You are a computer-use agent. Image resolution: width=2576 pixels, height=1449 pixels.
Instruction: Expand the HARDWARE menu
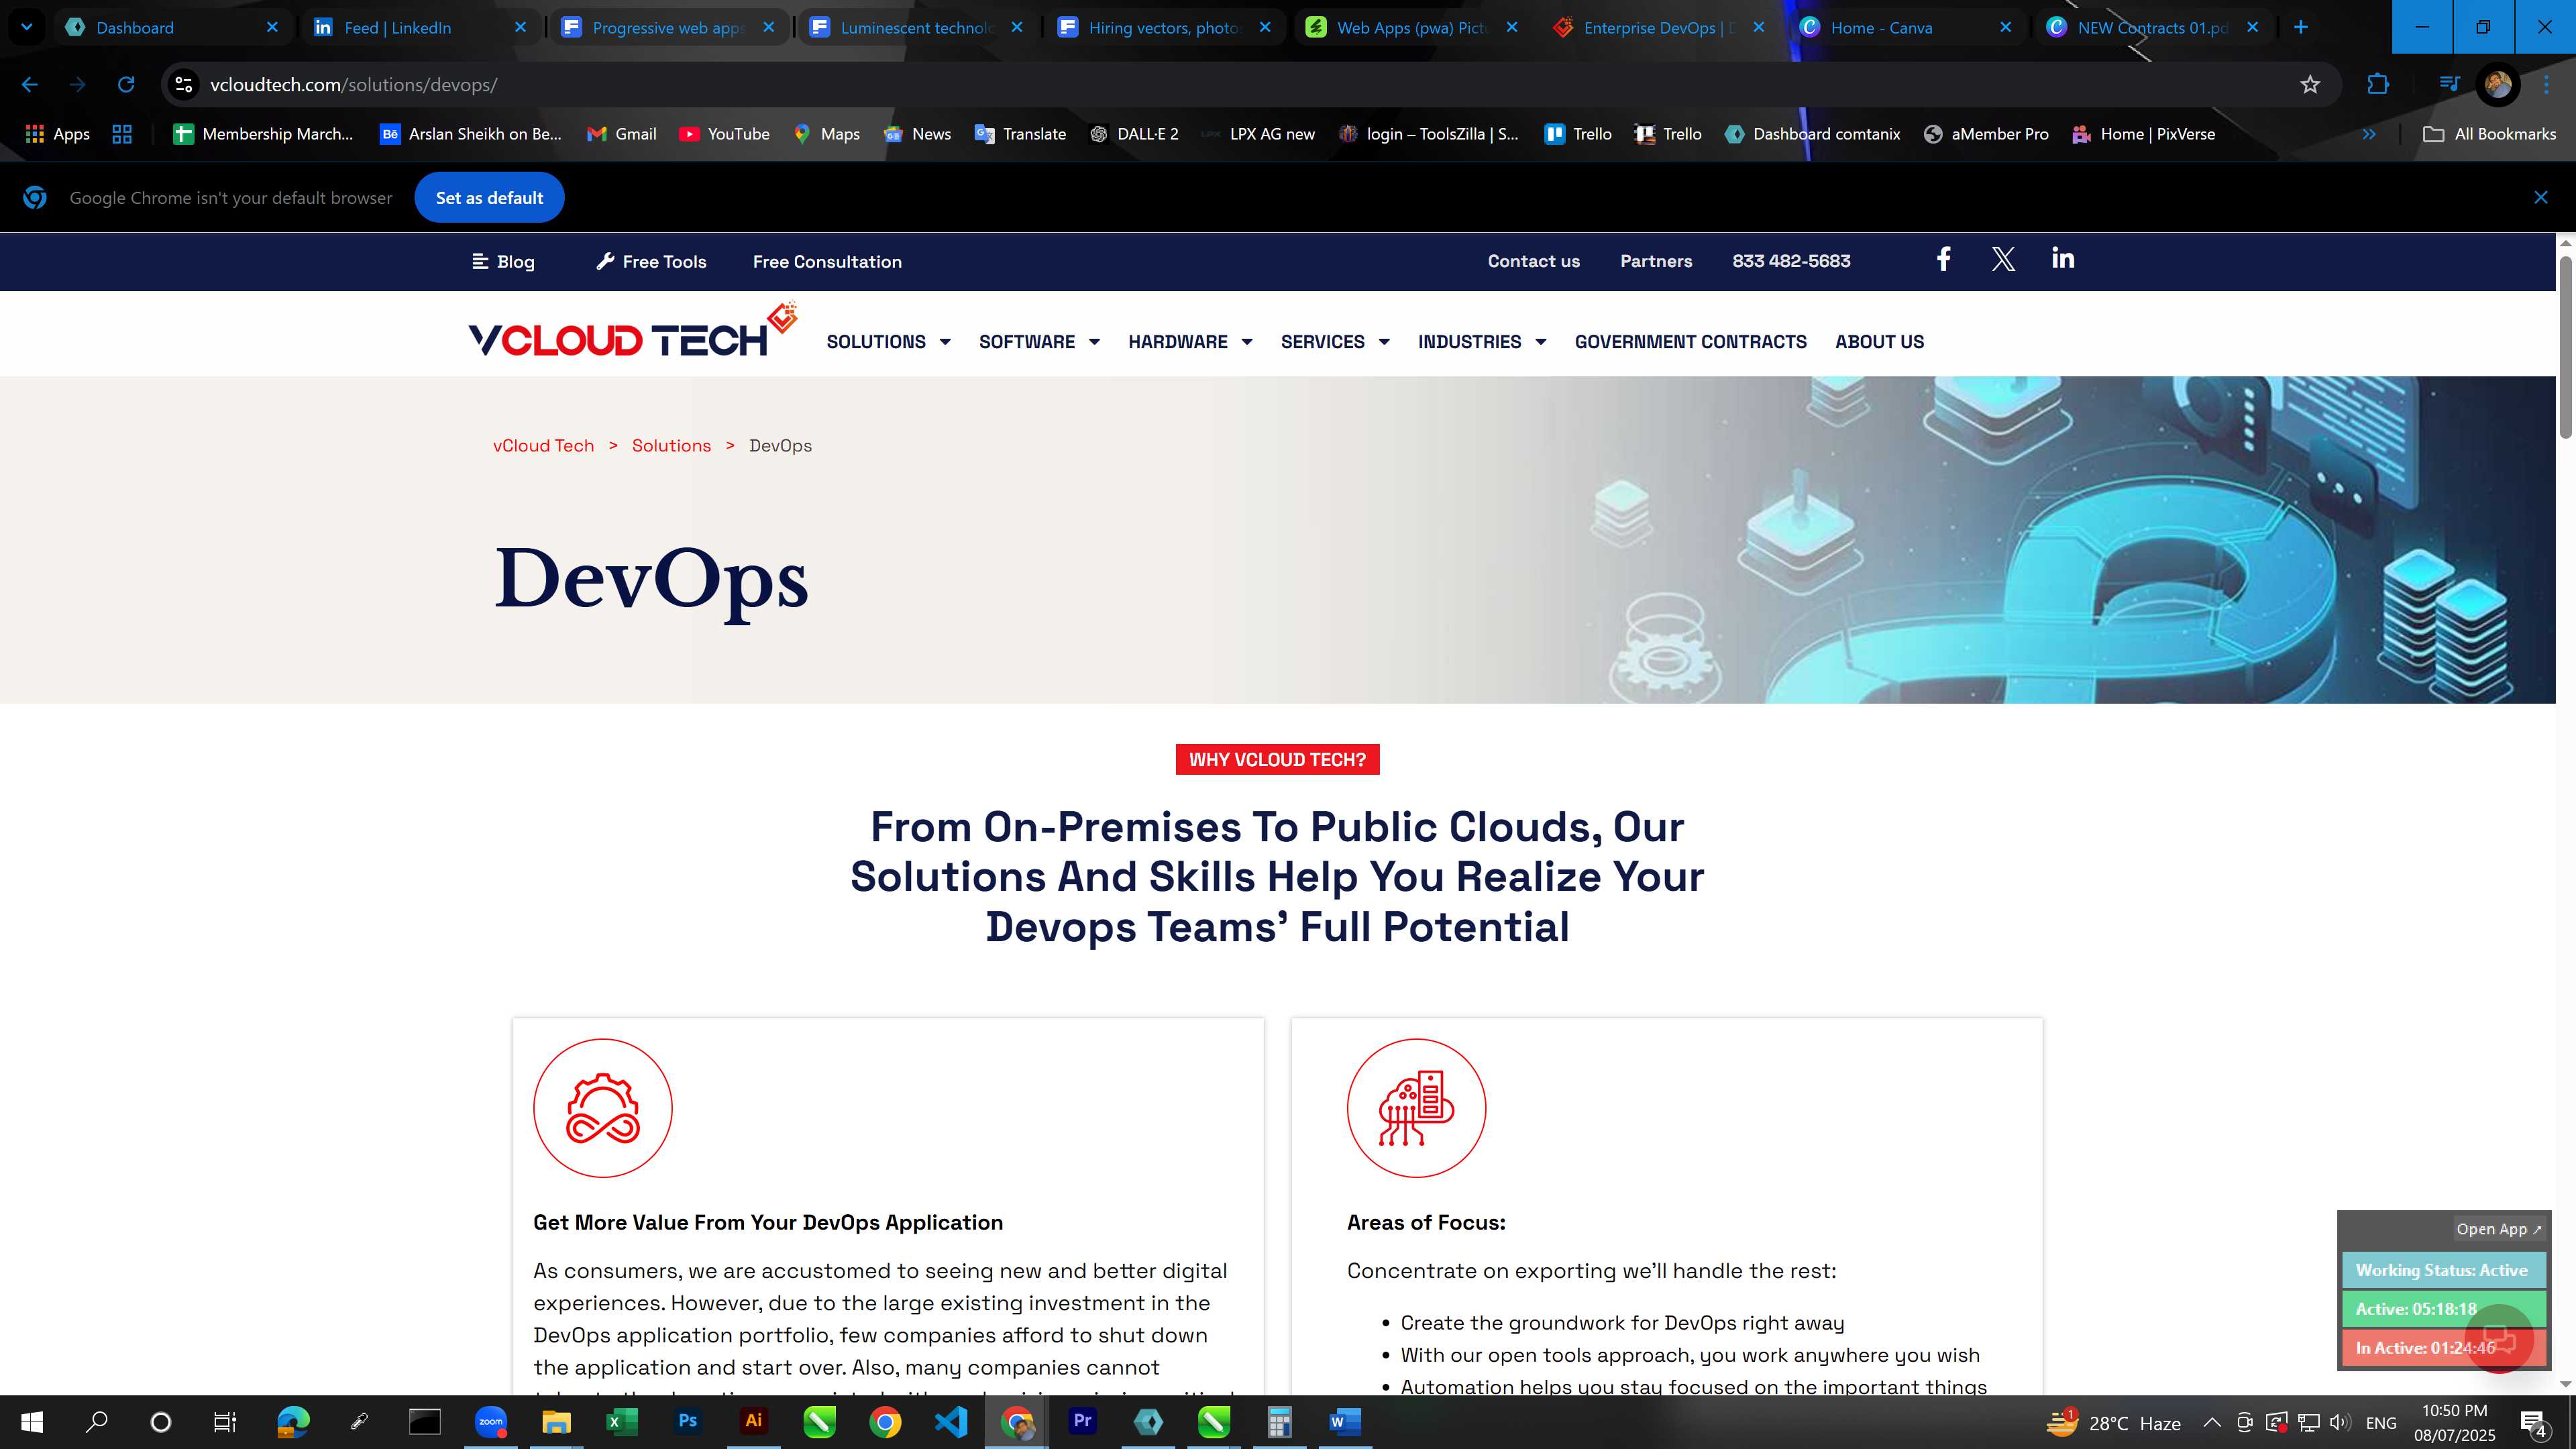1190,342
